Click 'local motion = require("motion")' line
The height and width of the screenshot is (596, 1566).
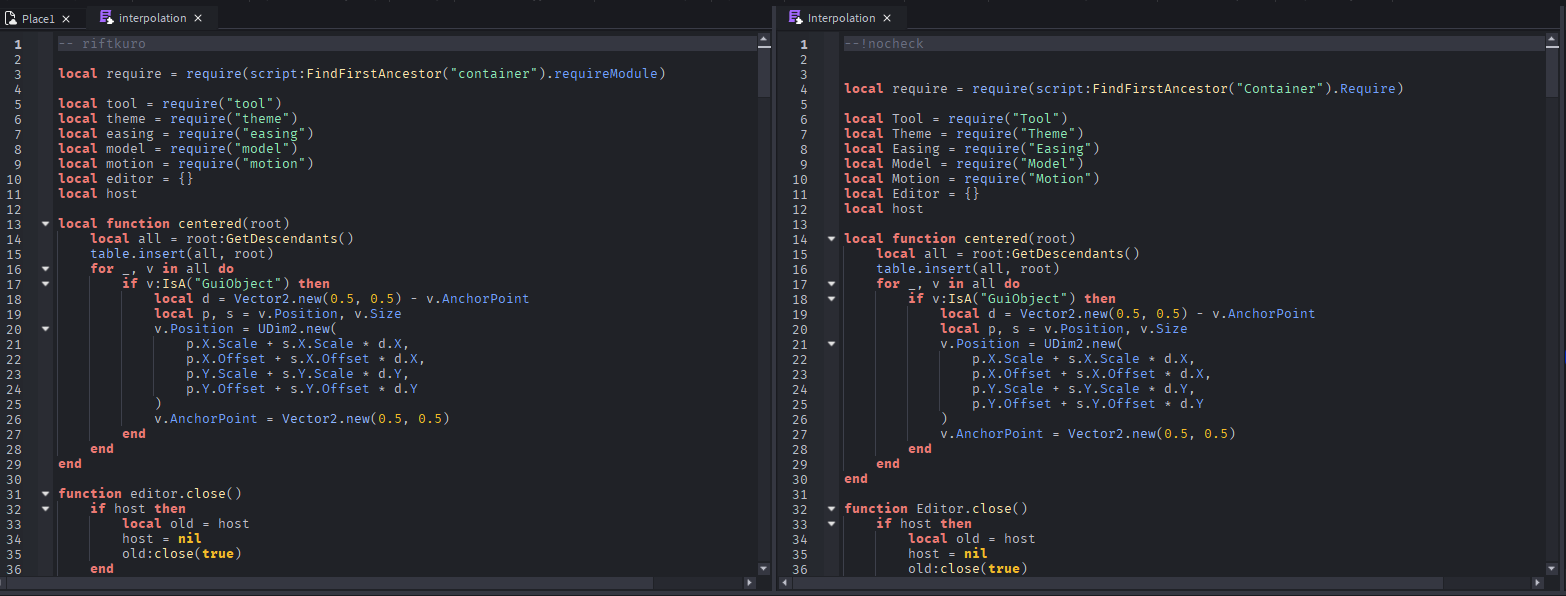point(186,164)
